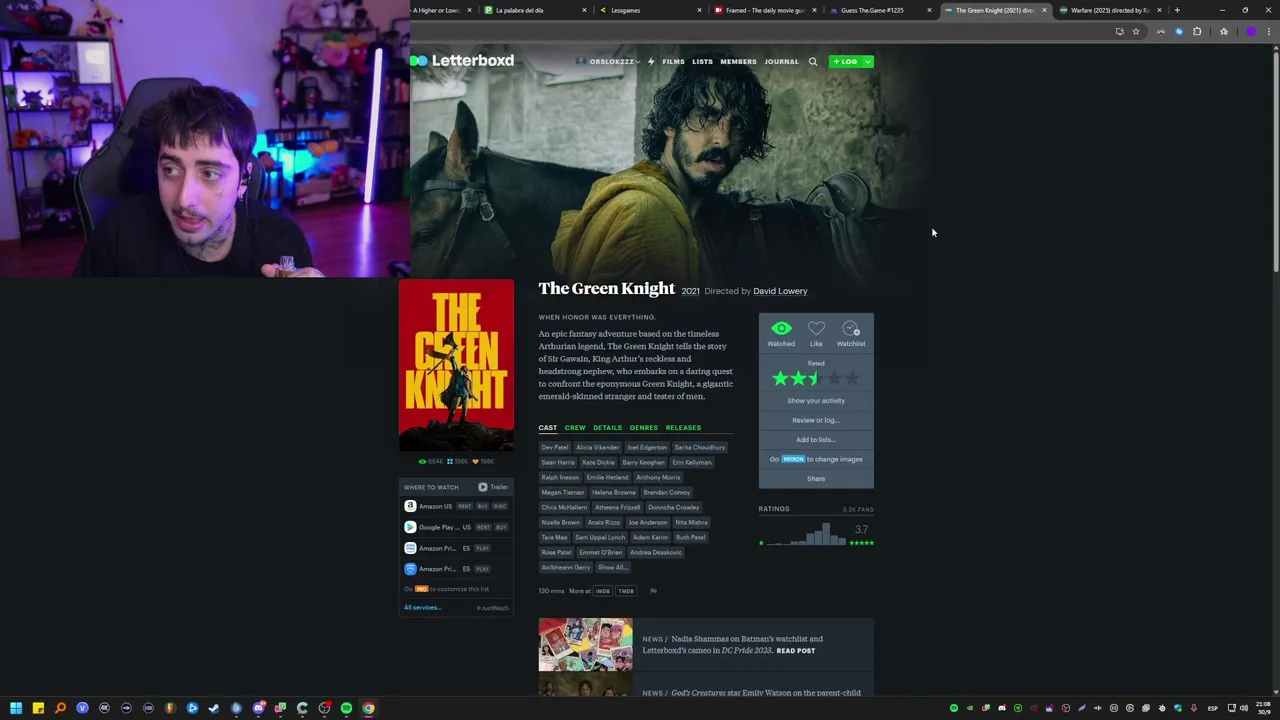Click BUY on the Google Play row
The height and width of the screenshot is (720, 1280).
tap(501, 527)
